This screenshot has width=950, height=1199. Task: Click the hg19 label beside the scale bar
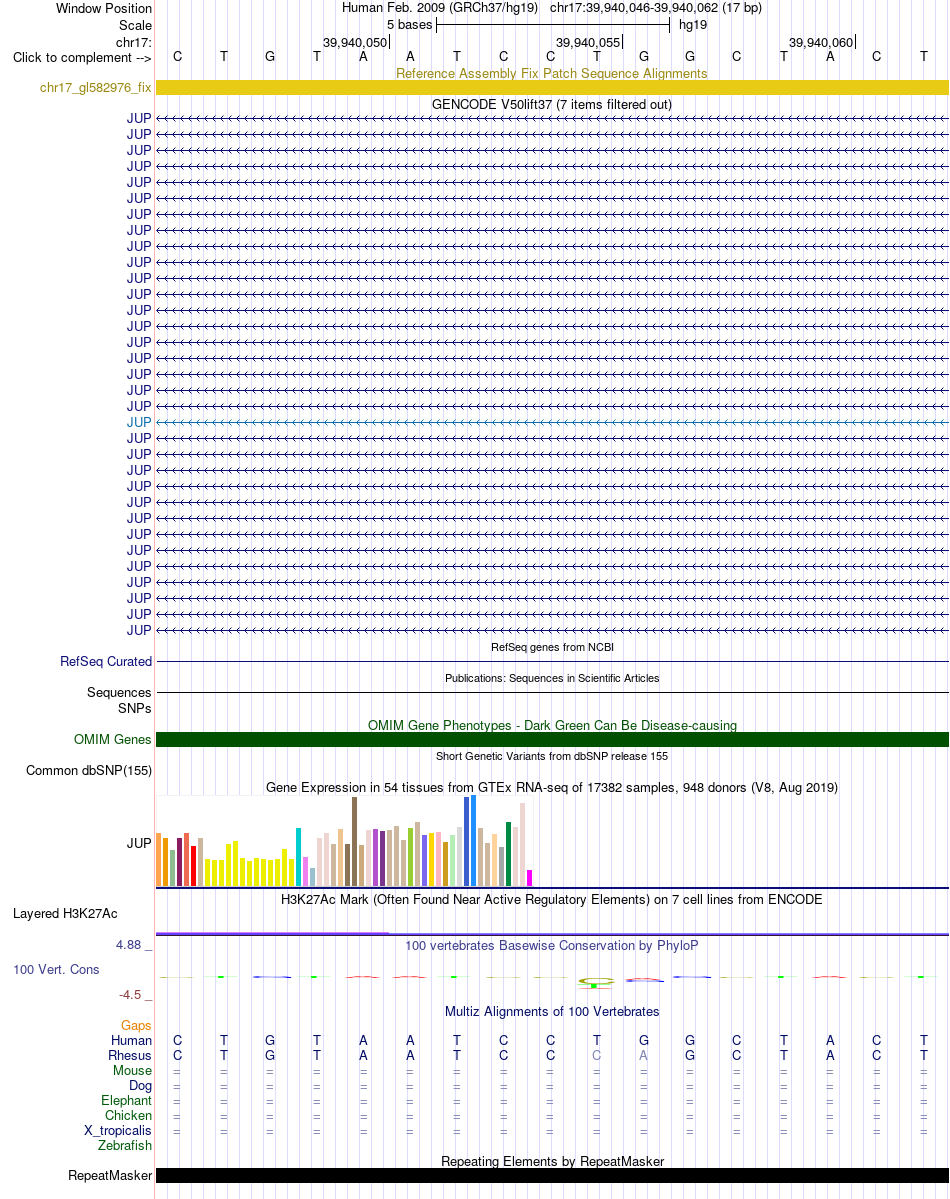point(693,24)
